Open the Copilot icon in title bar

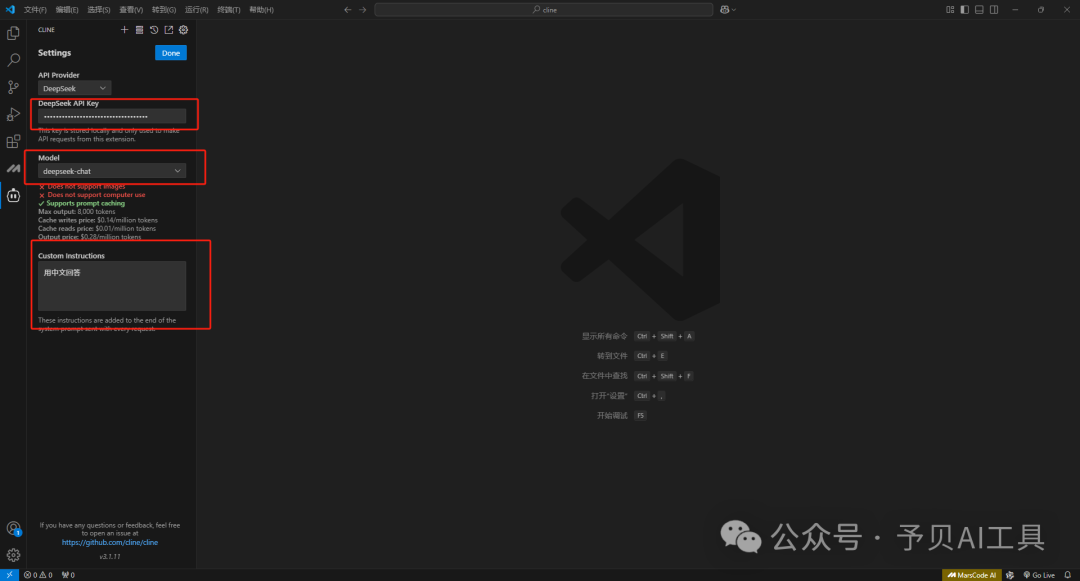tap(725, 10)
